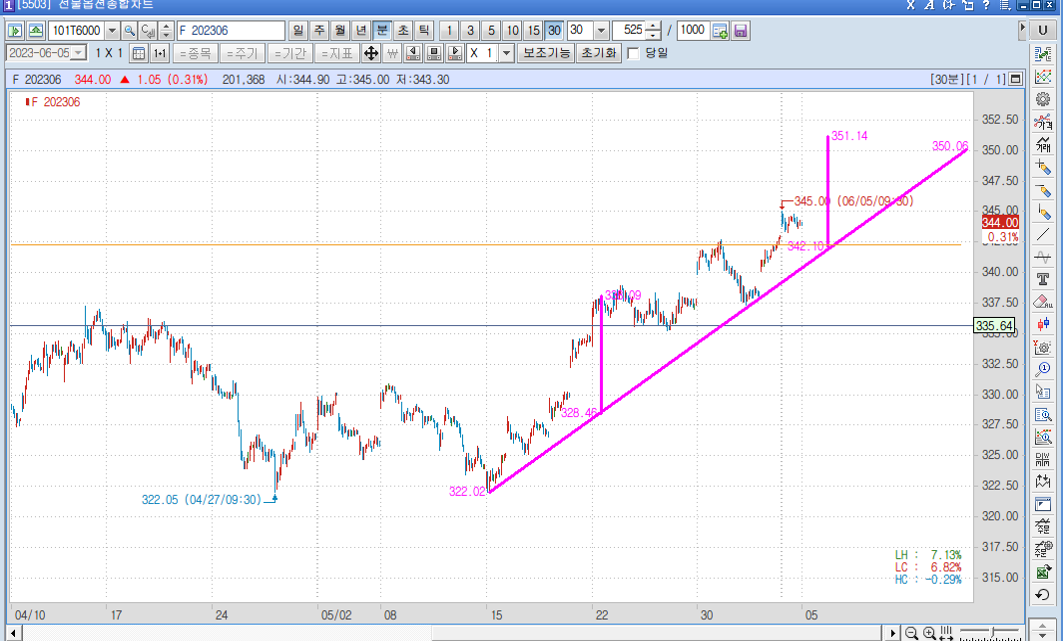
Task: Click the save floppy disk icon
Action: (740, 31)
